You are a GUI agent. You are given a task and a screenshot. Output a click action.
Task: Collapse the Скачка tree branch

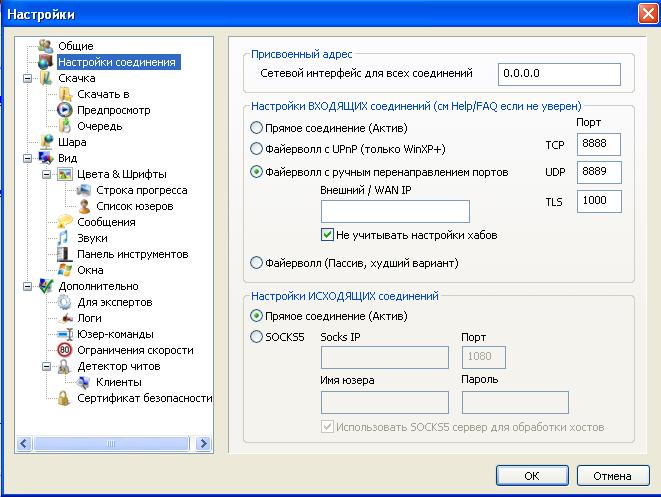(28, 78)
